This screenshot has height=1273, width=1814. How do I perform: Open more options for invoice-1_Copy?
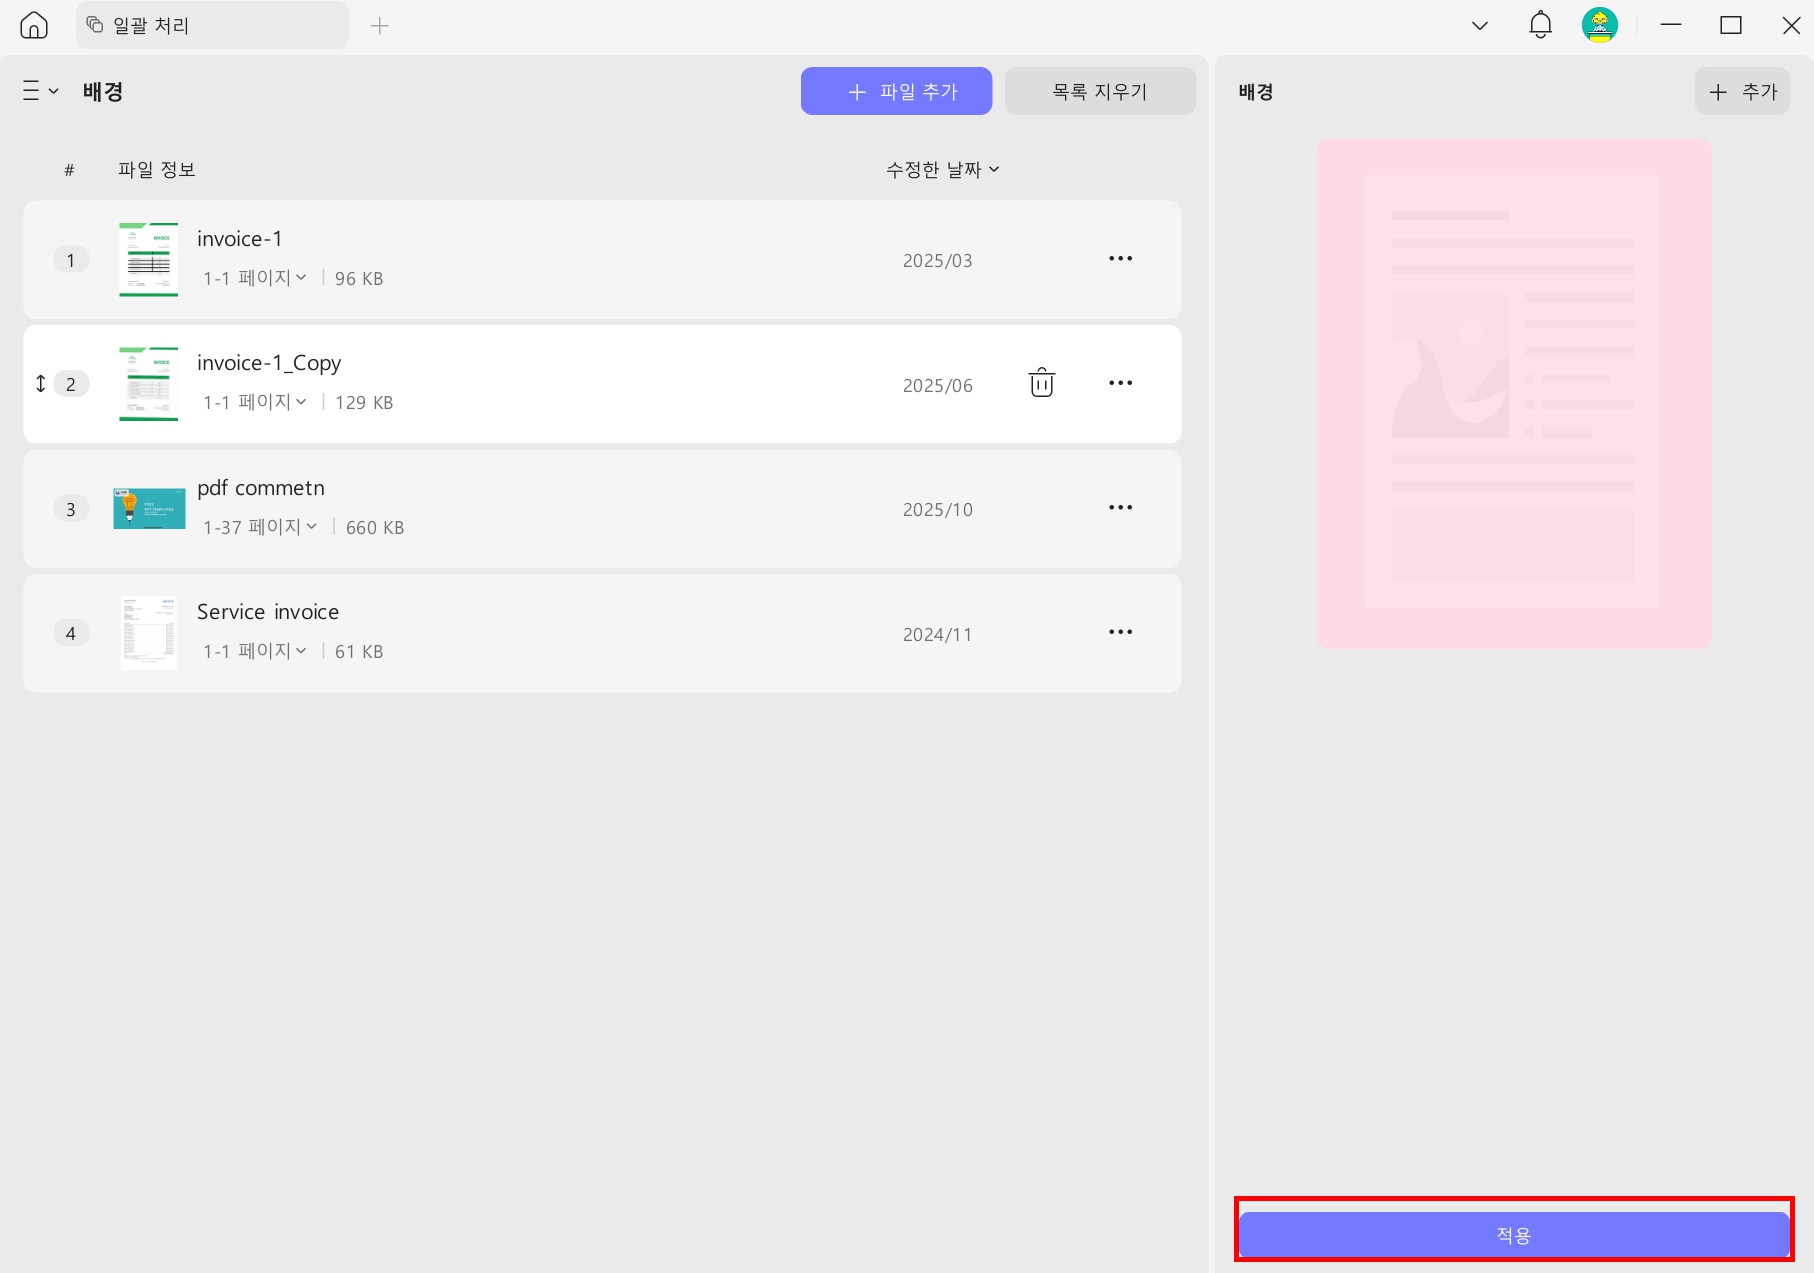tap(1120, 383)
